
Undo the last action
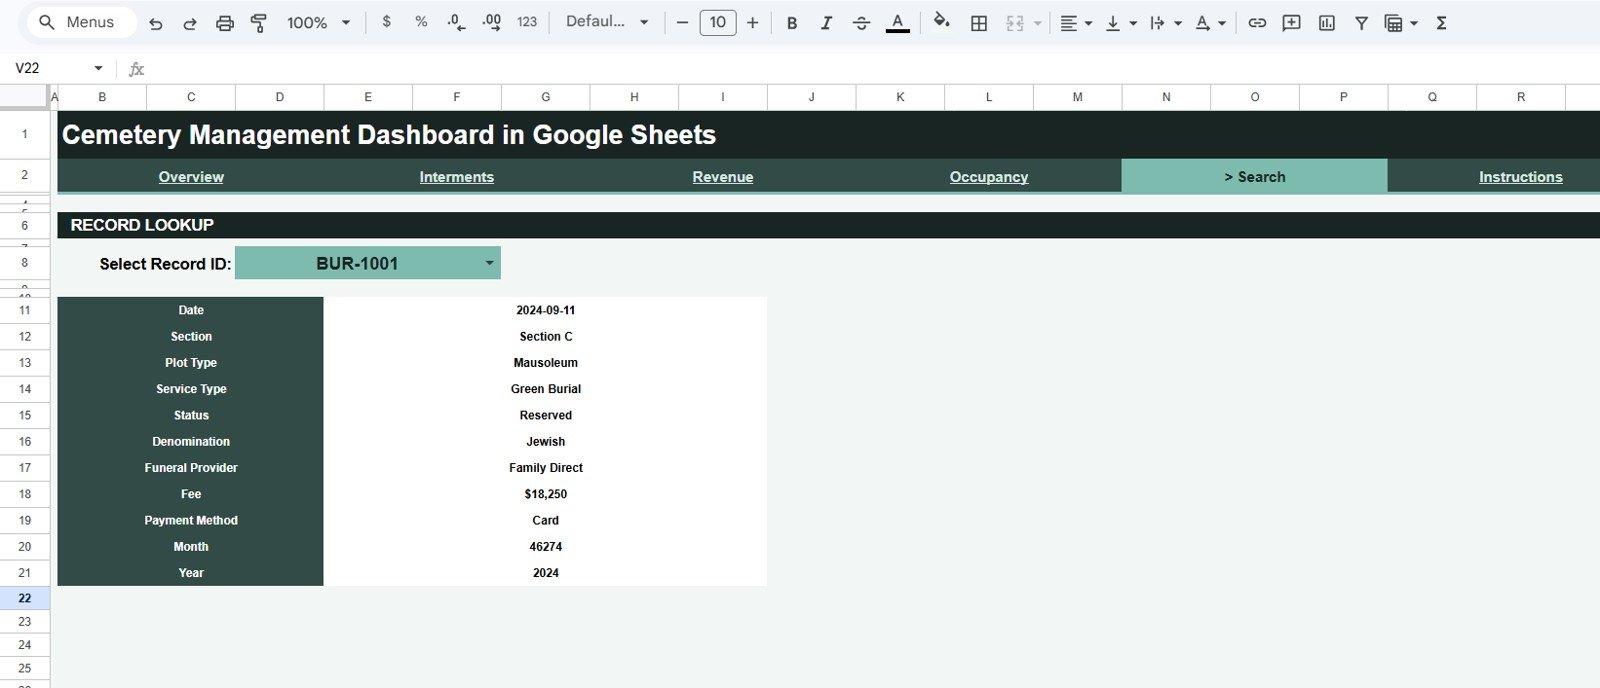pos(155,23)
